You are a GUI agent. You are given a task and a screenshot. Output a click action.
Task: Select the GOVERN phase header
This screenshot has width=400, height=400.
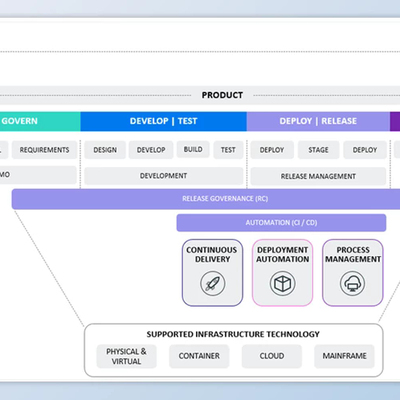(x=40, y=121)
